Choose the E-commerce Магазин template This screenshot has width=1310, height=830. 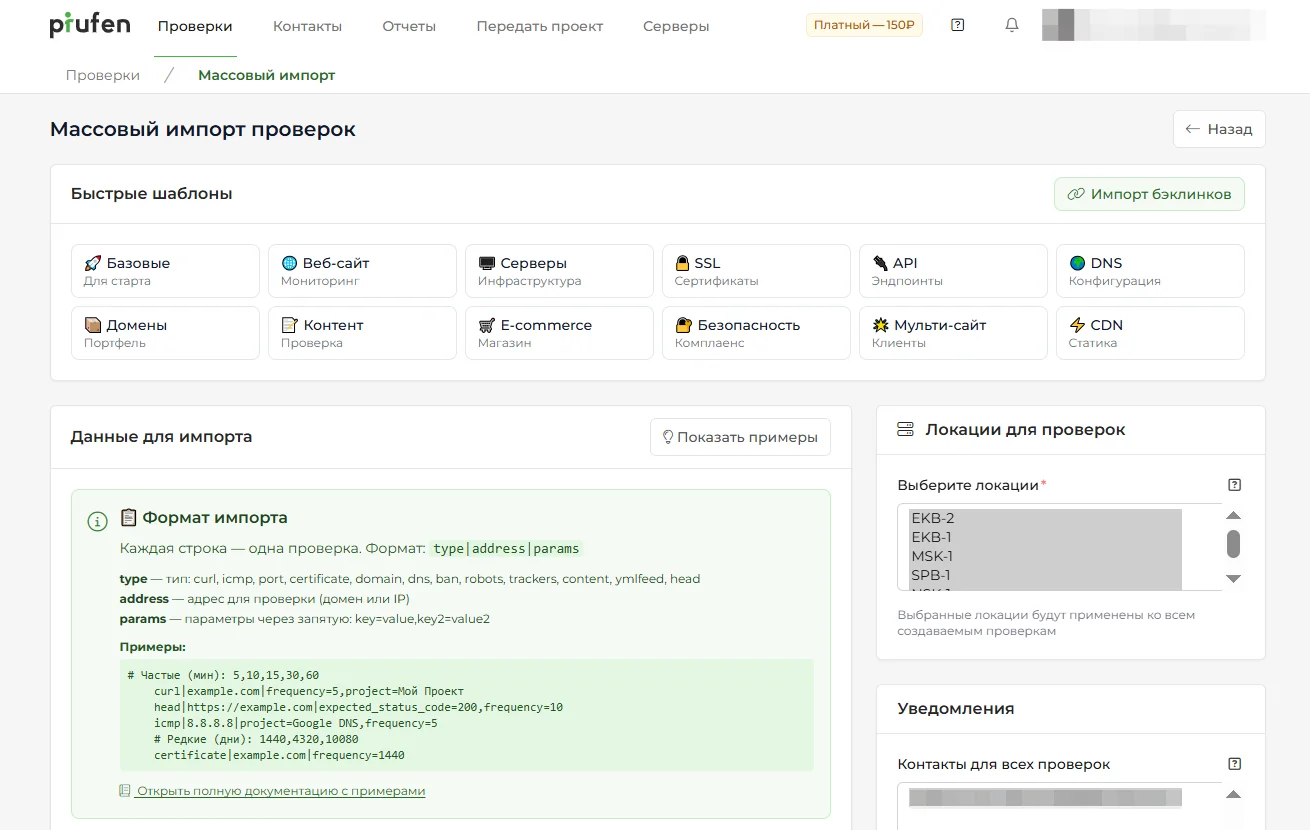(559, 333)
